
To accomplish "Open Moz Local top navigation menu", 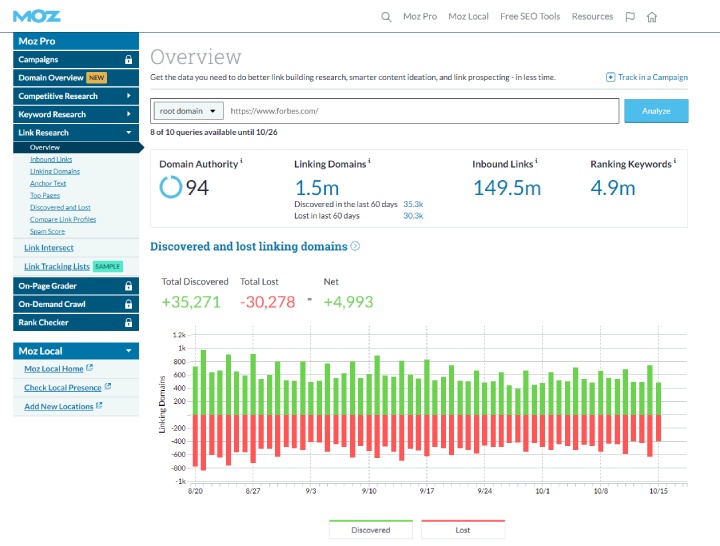I will (468, 17).
